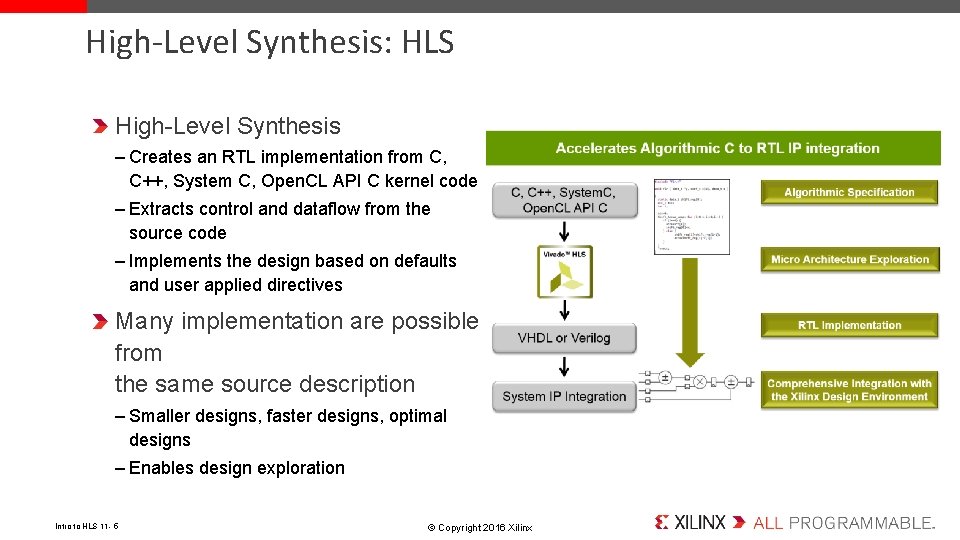This screenshot has width=960, height=540.
Task: Click the red chevron before 'ALL PROGRAMMABLE'
Action: coord(739,522)
